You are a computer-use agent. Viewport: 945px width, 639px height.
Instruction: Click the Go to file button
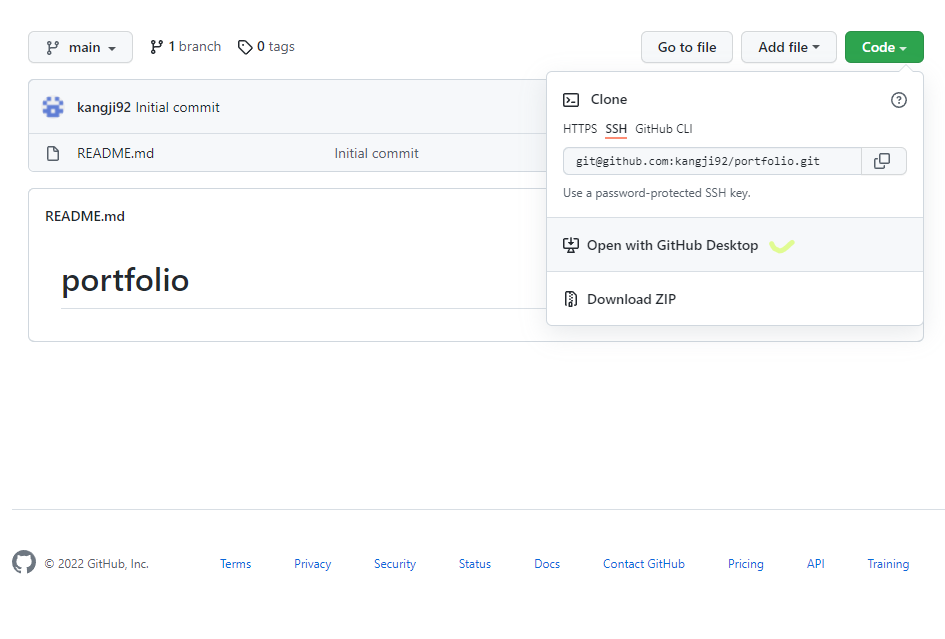point(686,47)
